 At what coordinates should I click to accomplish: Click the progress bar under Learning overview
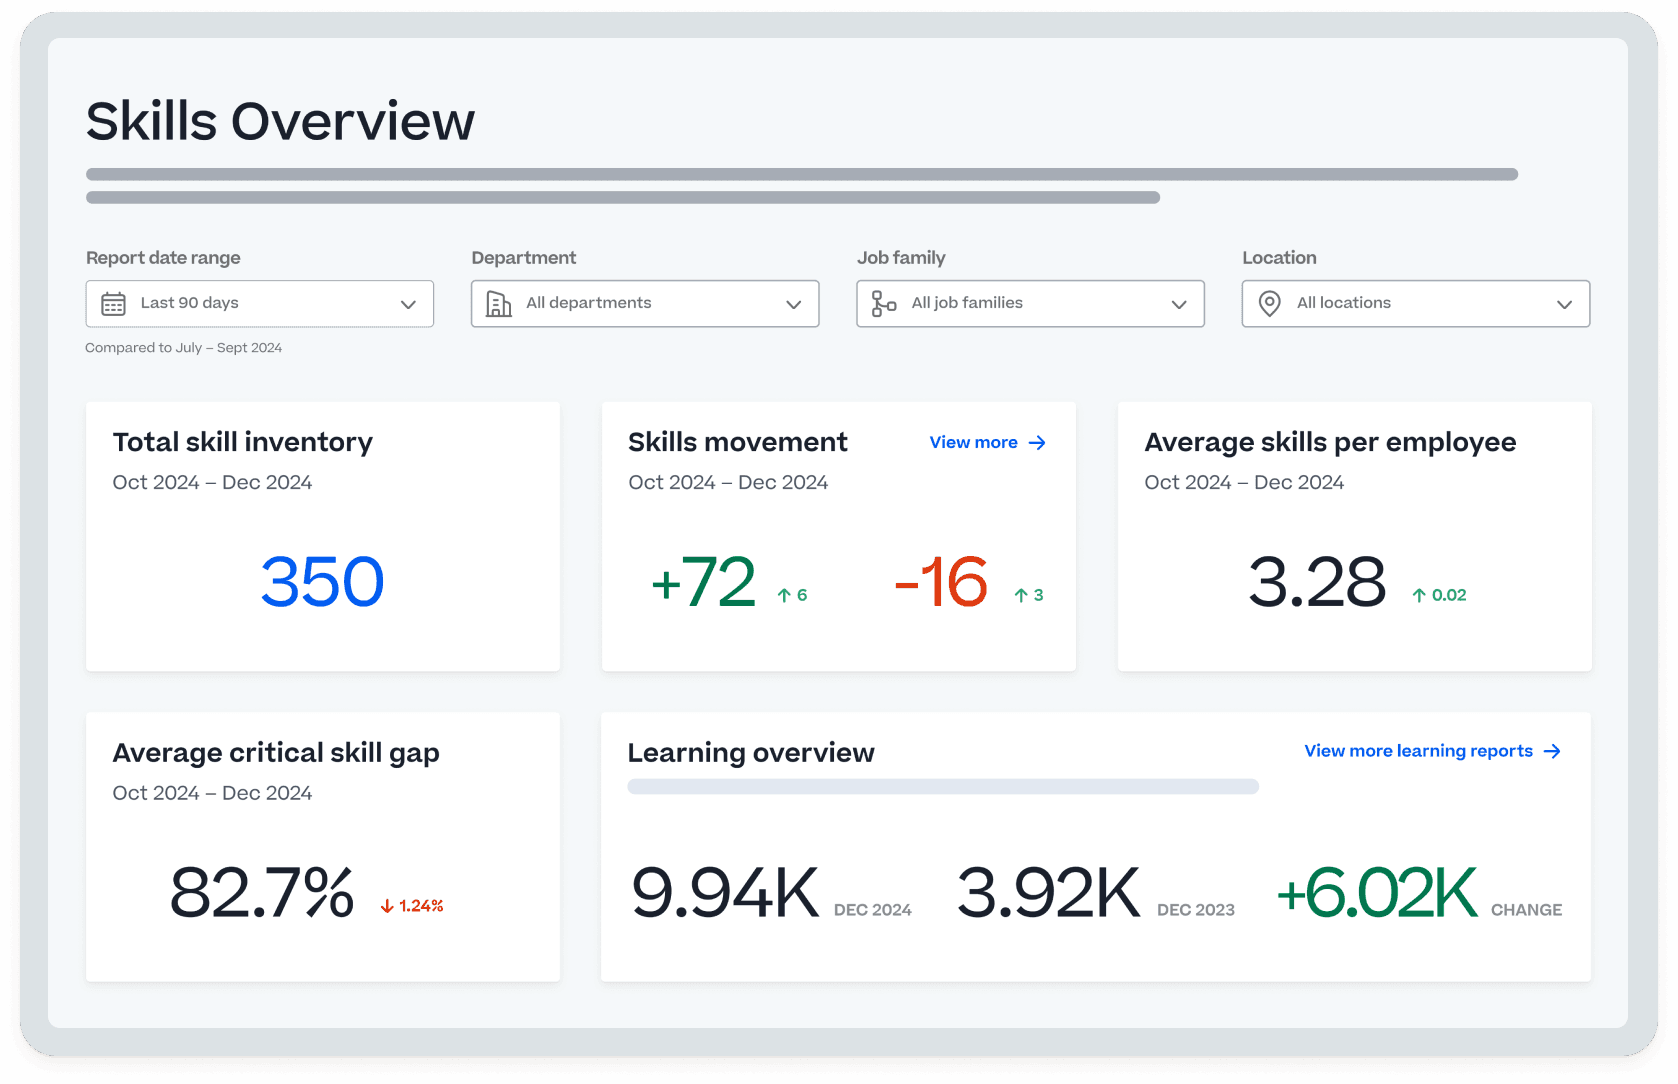click(x=942, y=787)
